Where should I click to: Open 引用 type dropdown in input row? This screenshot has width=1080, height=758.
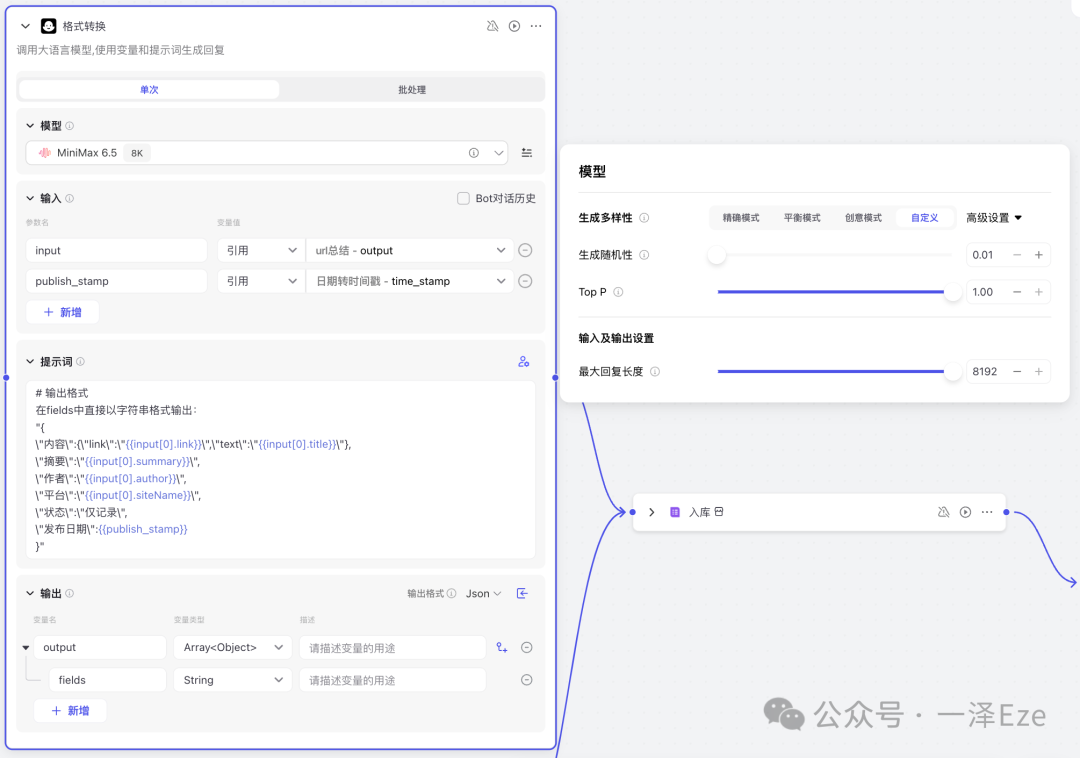(260, 251)
